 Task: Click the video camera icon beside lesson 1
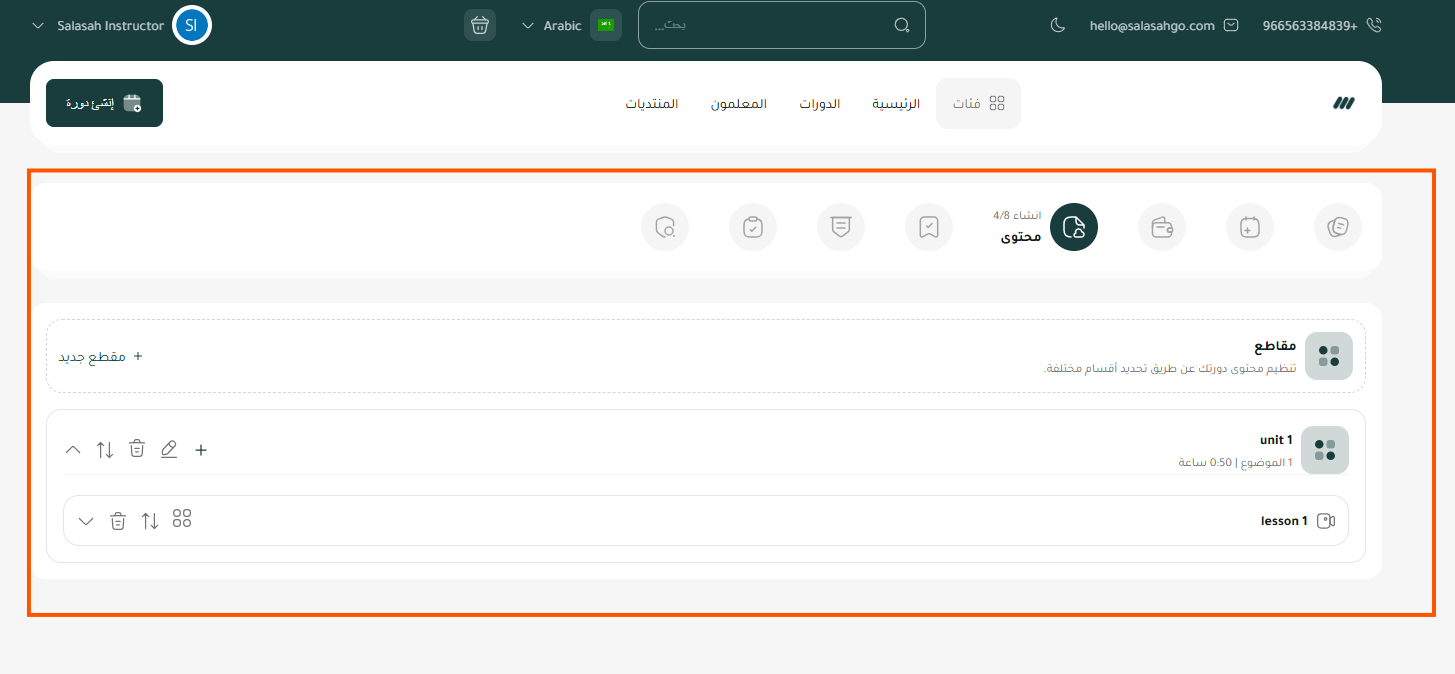pos(1326,521)
